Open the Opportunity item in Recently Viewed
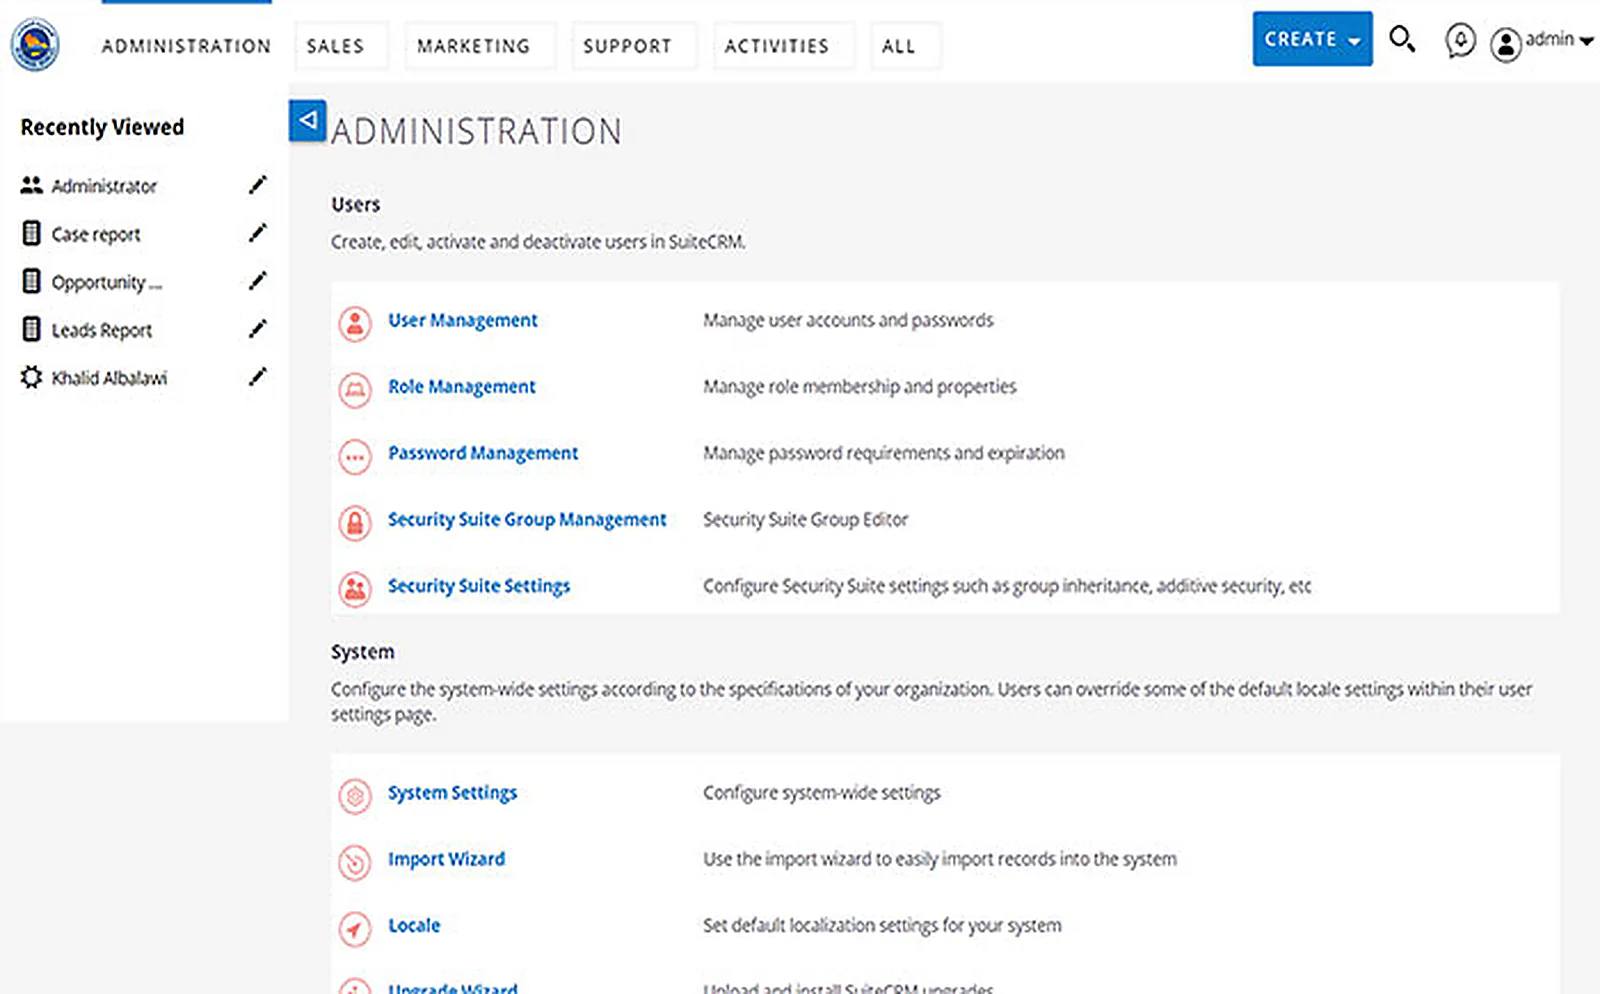 coord(106,282)
